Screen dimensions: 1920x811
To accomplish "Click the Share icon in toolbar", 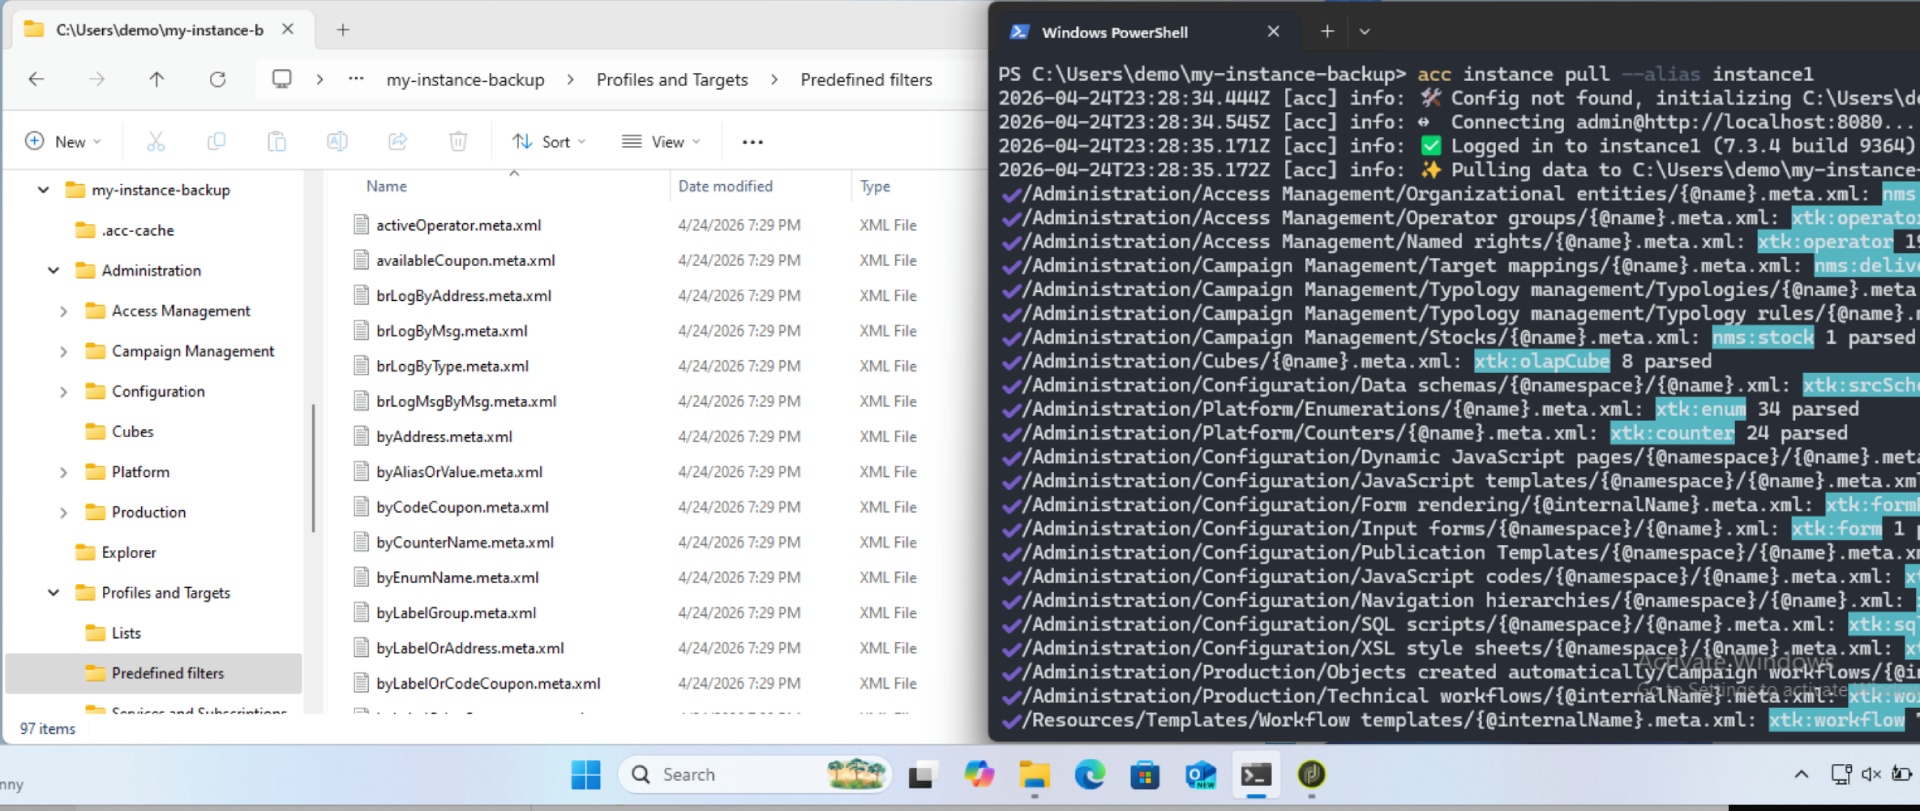I will [398, 142].
